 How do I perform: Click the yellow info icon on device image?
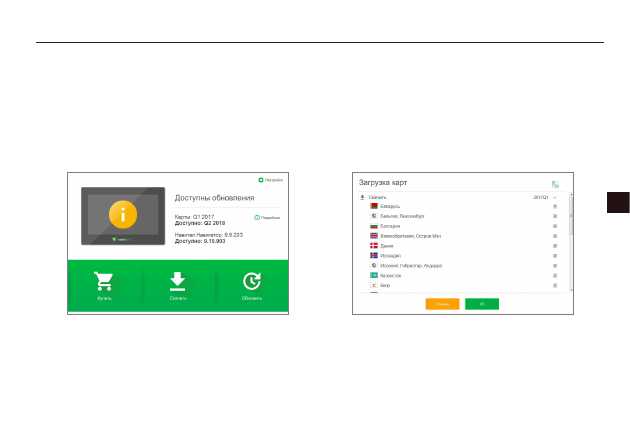tap(123, 215)
